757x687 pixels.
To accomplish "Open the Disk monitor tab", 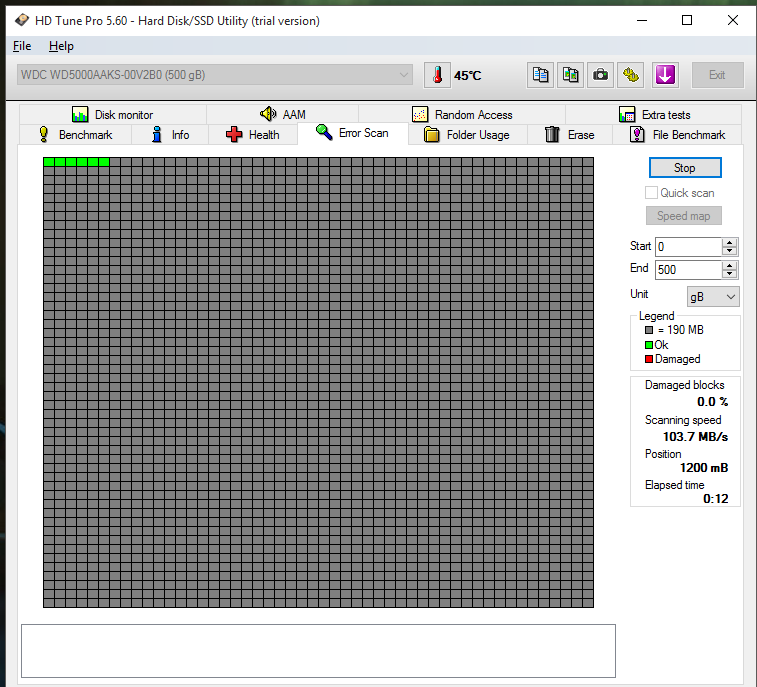I will tap(112, 114).
